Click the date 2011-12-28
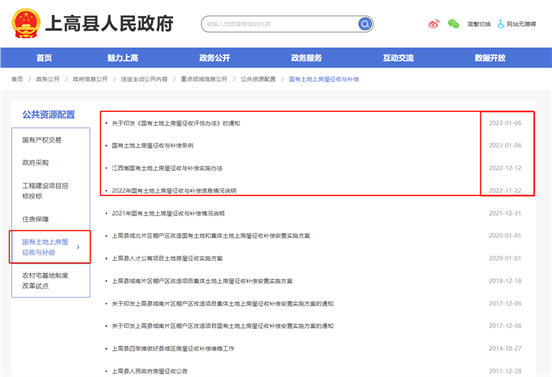 [x=505, y=371]
